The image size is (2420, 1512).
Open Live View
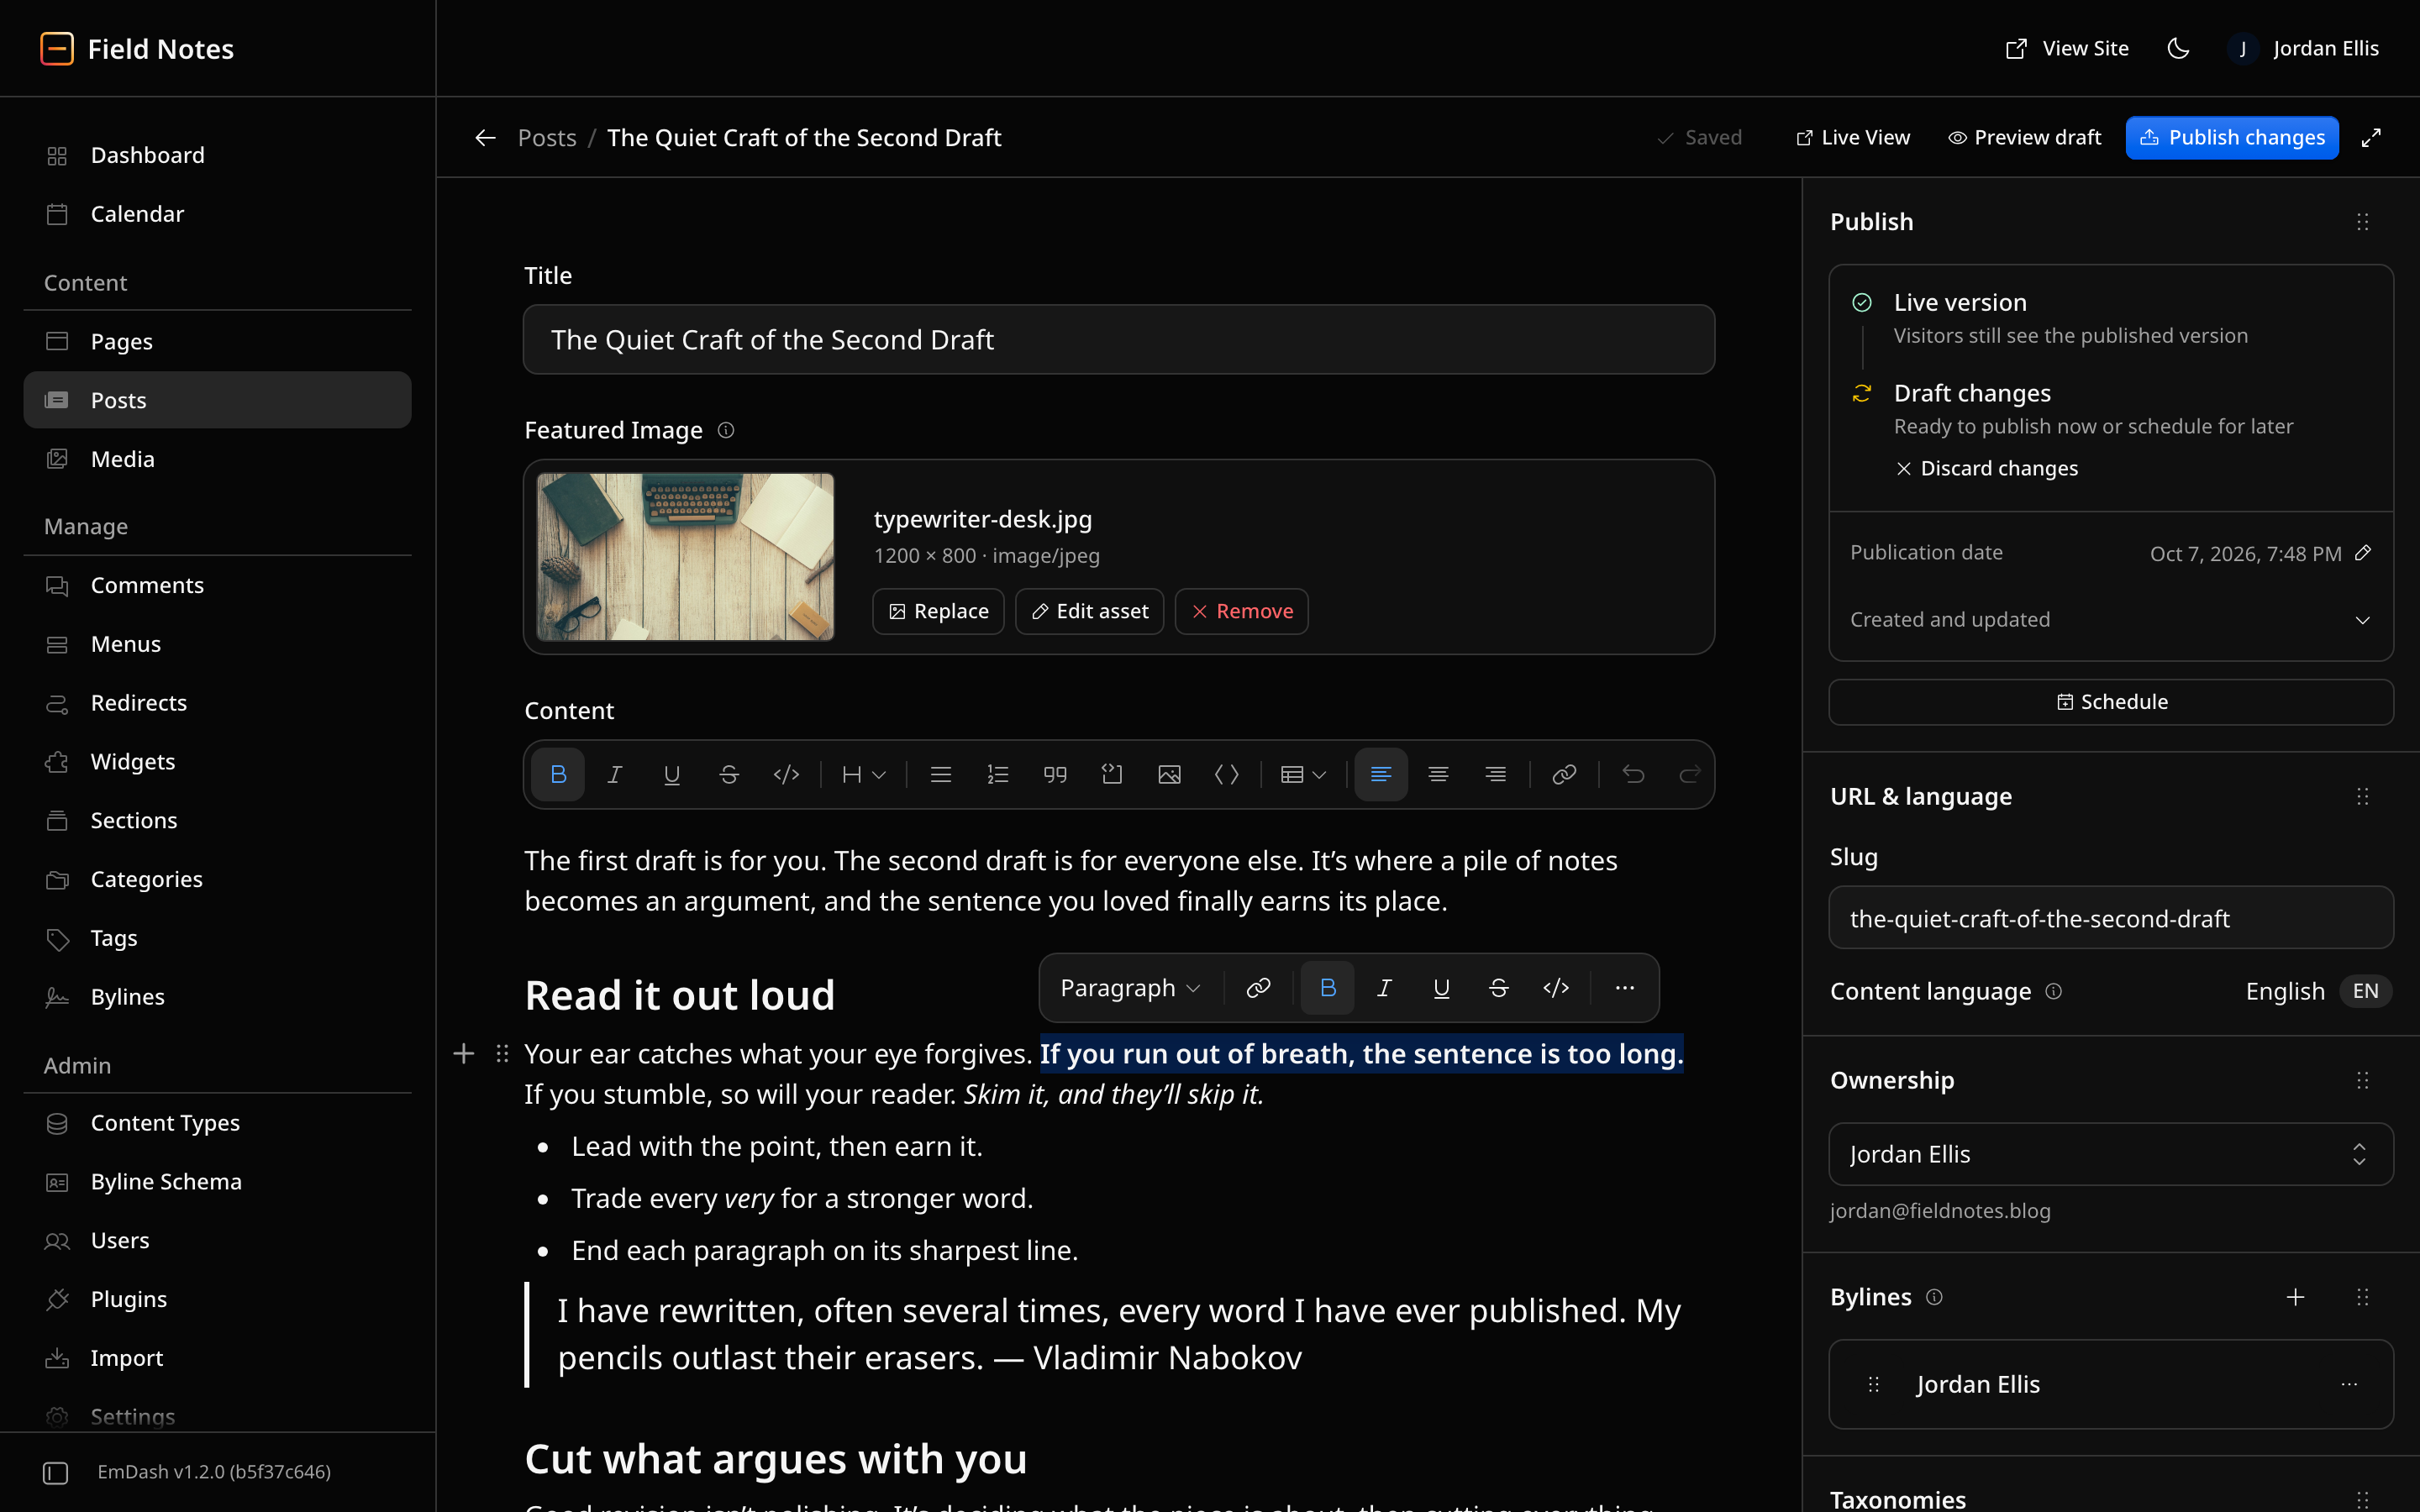tap(1852, 138)
